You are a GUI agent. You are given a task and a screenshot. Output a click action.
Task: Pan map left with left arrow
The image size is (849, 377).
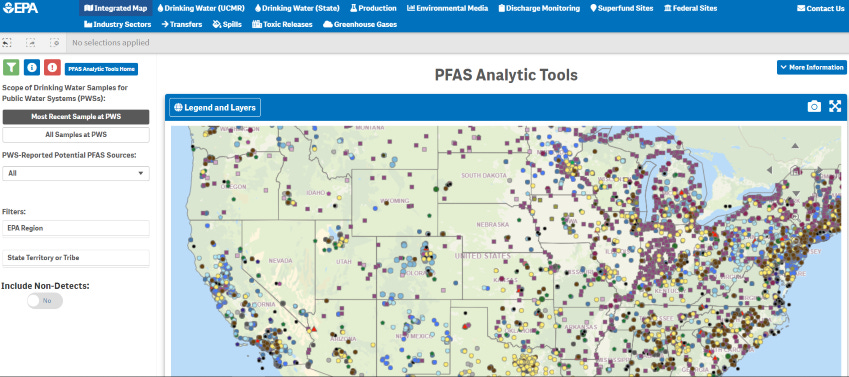click(x=769, y=170)
